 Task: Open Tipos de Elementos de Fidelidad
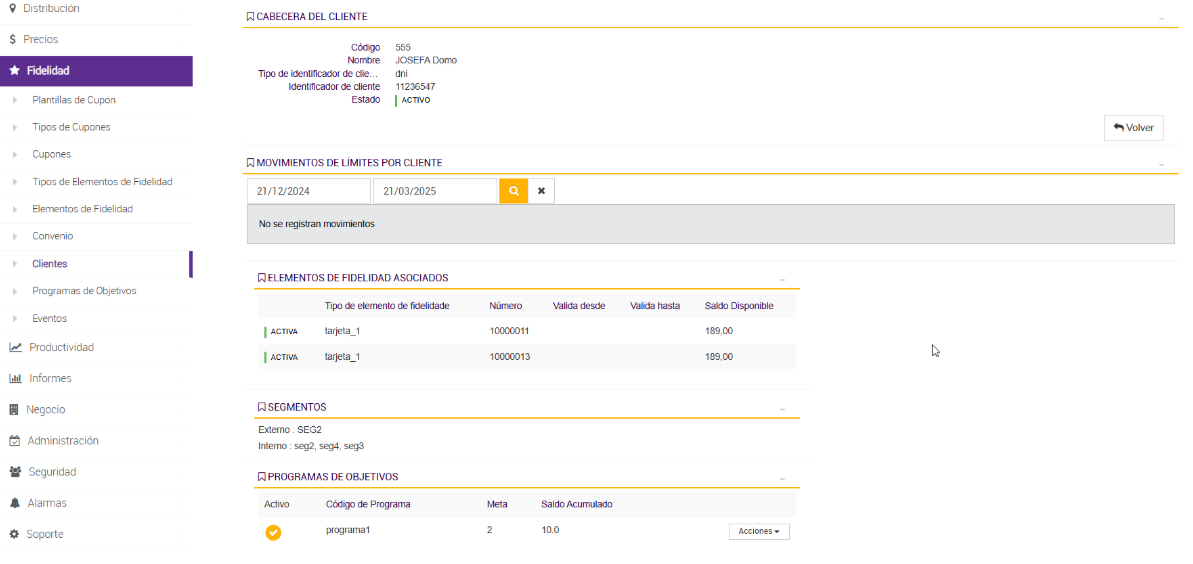click(x=102, y=182)
